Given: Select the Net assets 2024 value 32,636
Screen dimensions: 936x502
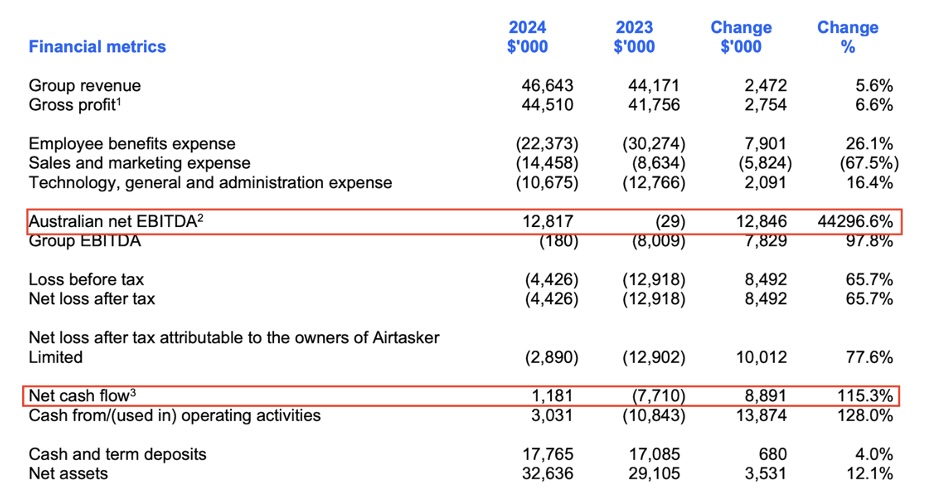Looking at the screenshot, I should 547,473.
